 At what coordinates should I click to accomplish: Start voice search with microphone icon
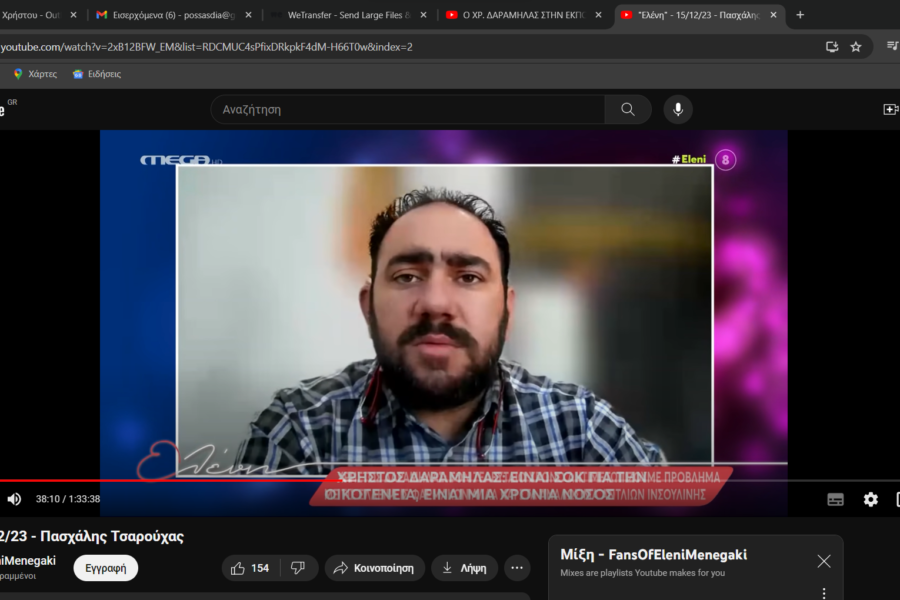point(677,110)
